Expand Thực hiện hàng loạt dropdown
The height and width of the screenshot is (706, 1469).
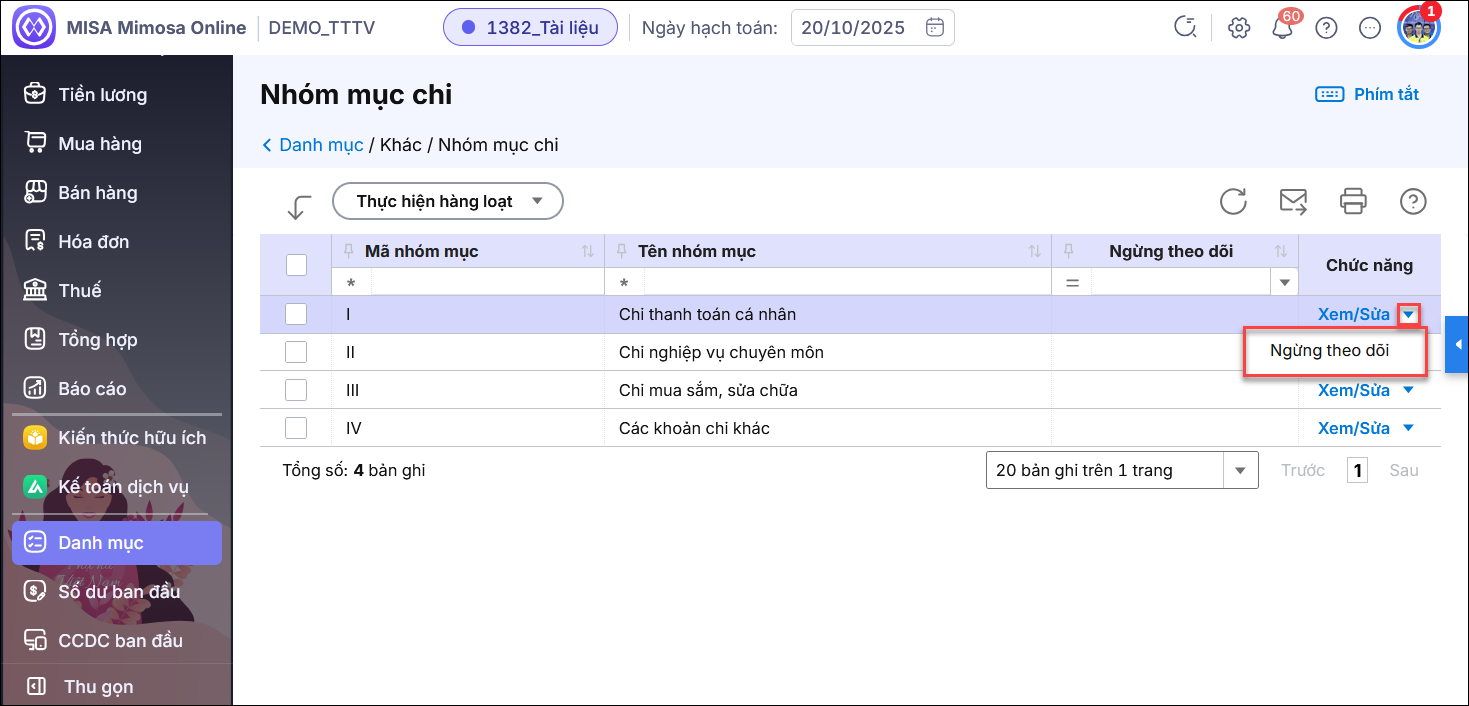447,201
